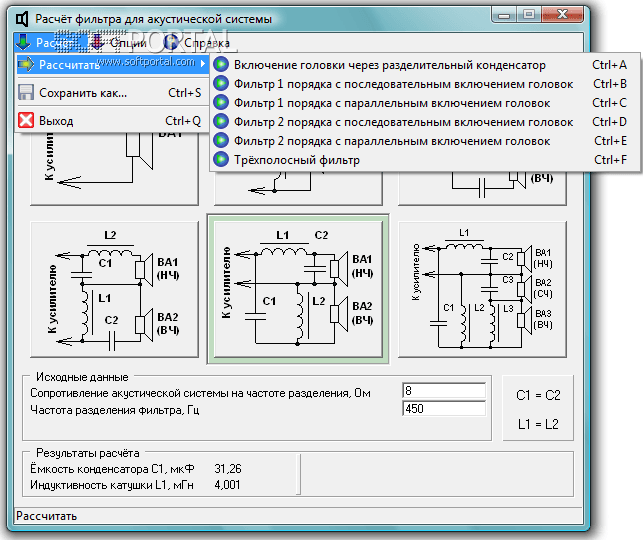
Task: Click the red X exit icon
Action: [26, 121]
